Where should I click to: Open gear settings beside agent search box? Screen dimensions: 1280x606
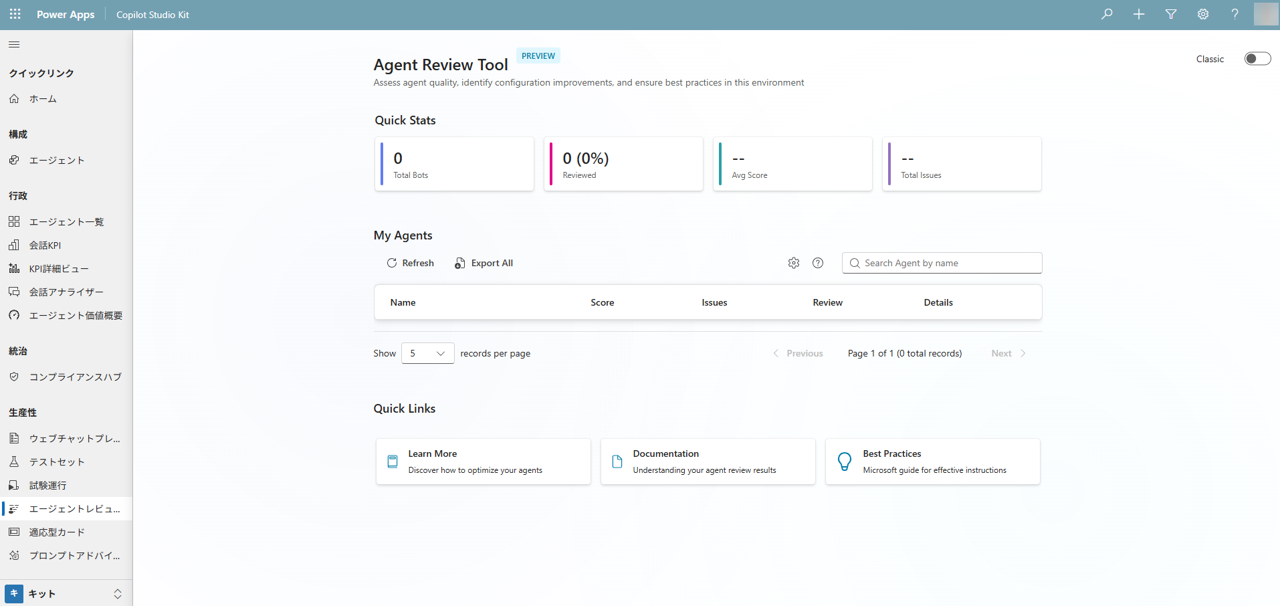tap(793, 263)
